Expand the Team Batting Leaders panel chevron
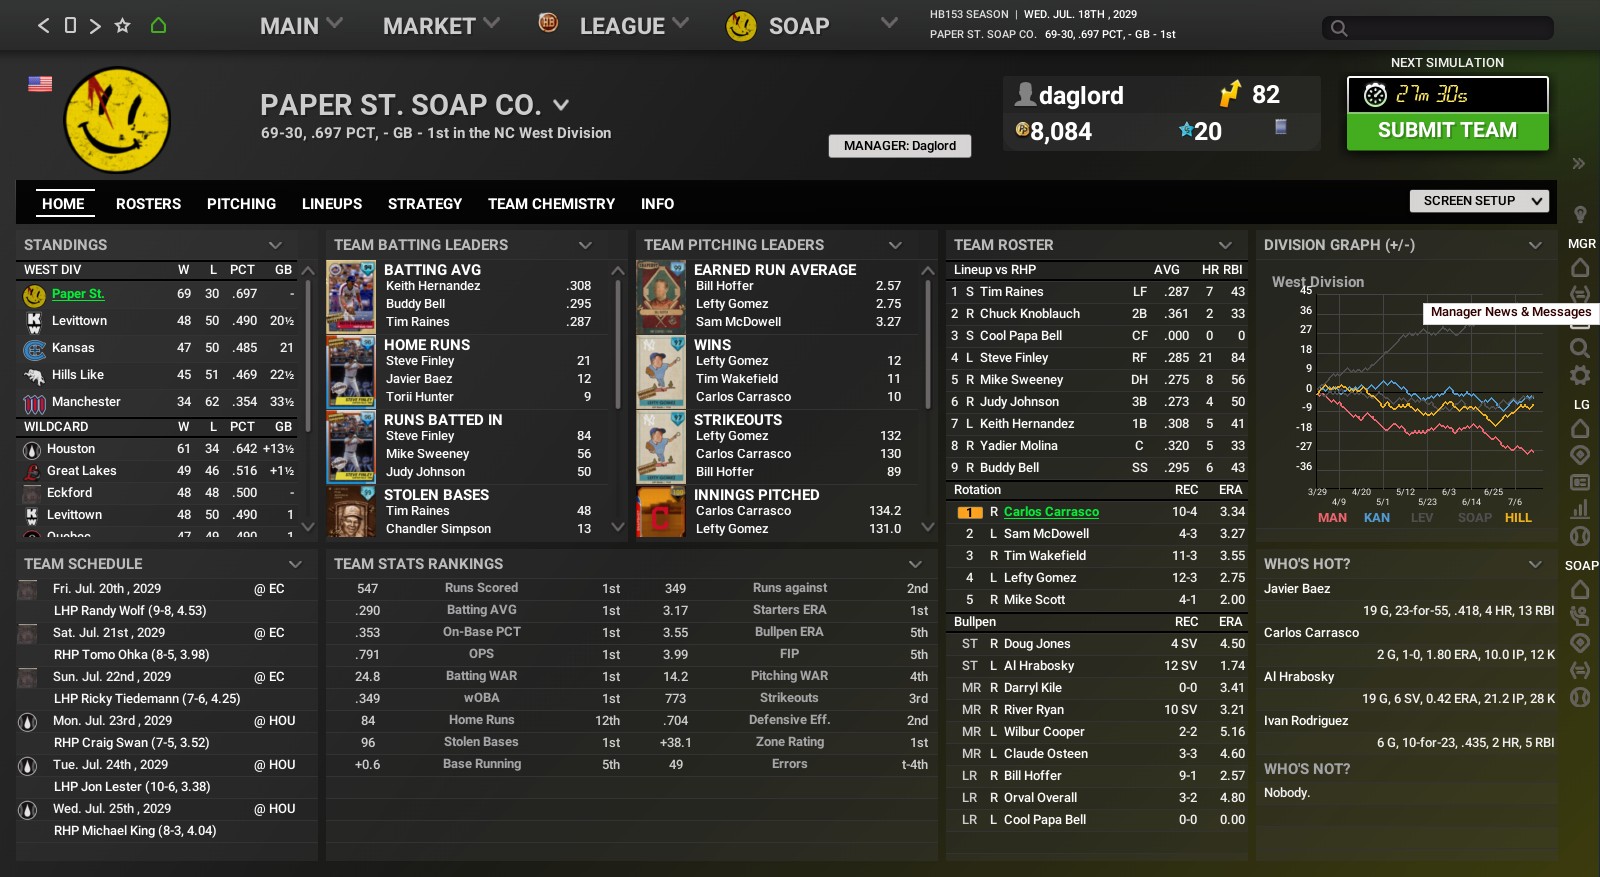The image size is (1600, 877). tap(585, 245)
